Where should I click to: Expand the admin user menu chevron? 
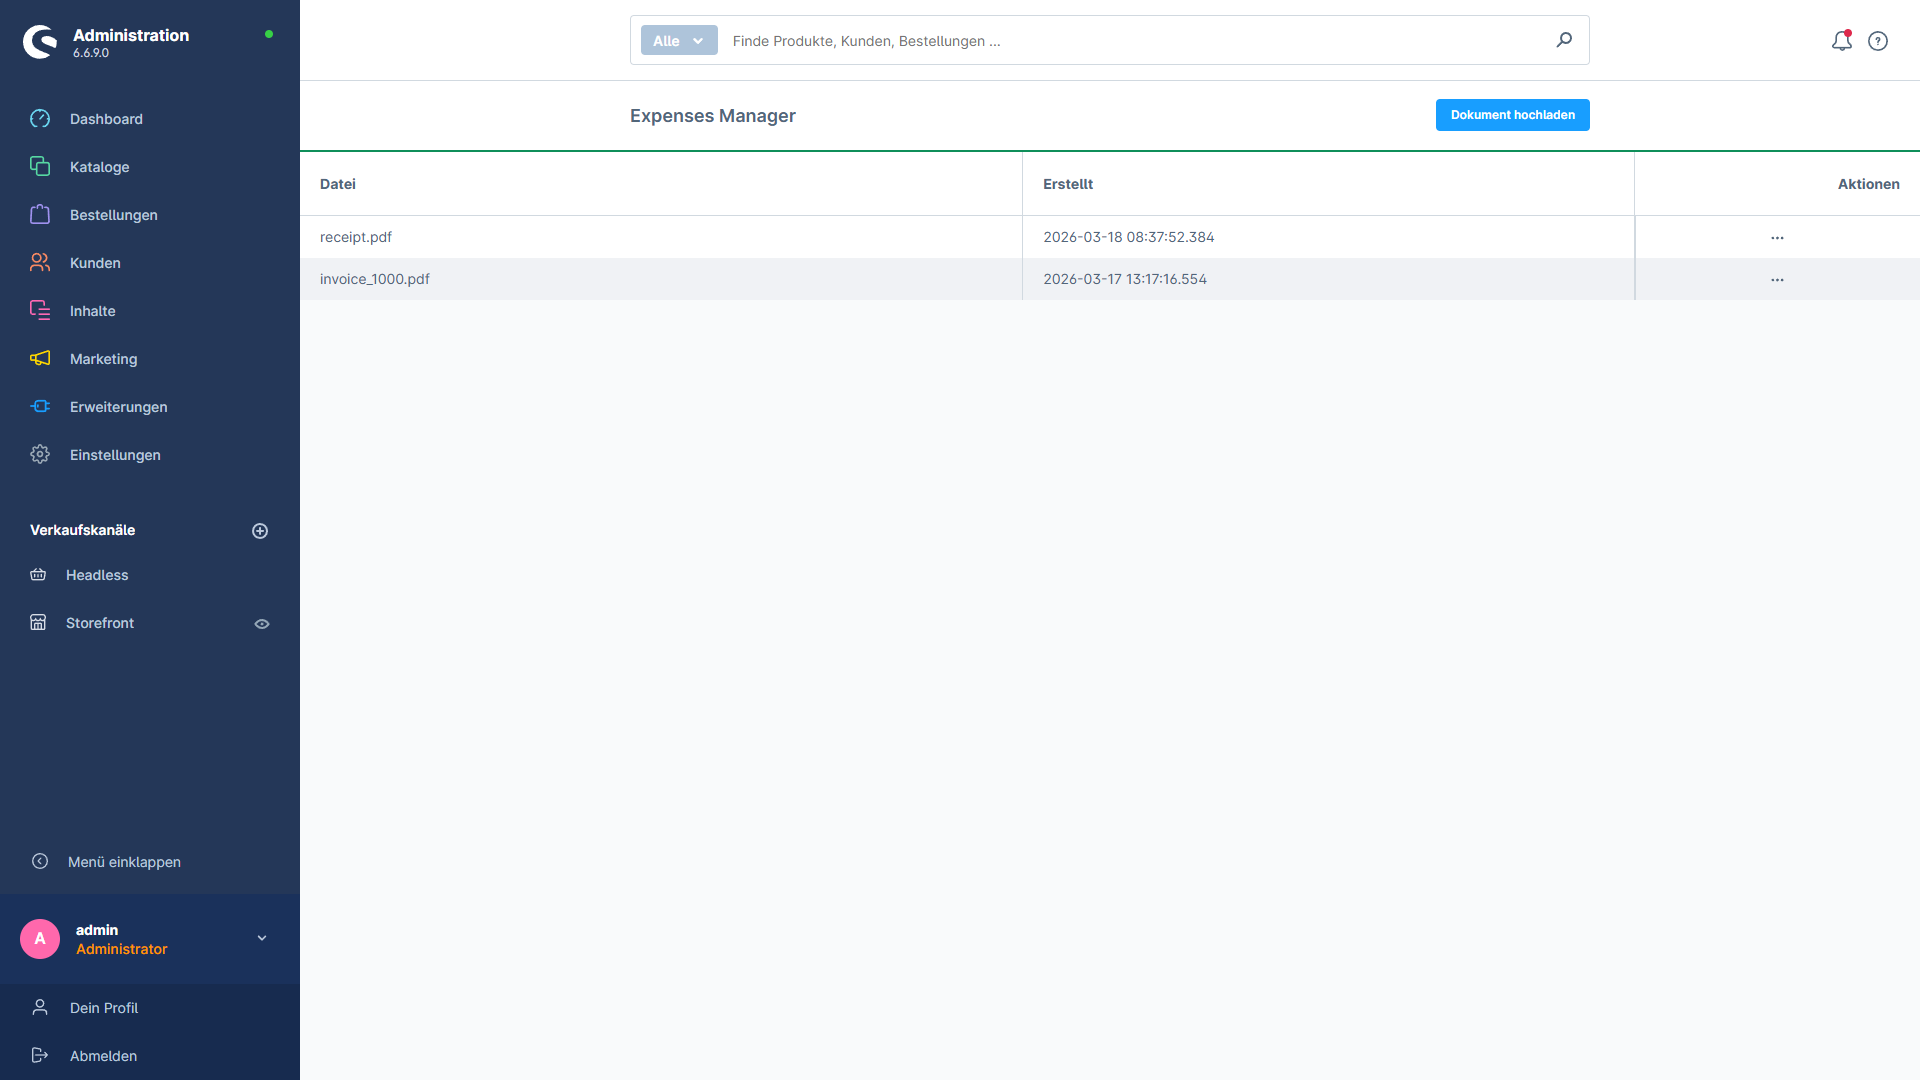261,938
